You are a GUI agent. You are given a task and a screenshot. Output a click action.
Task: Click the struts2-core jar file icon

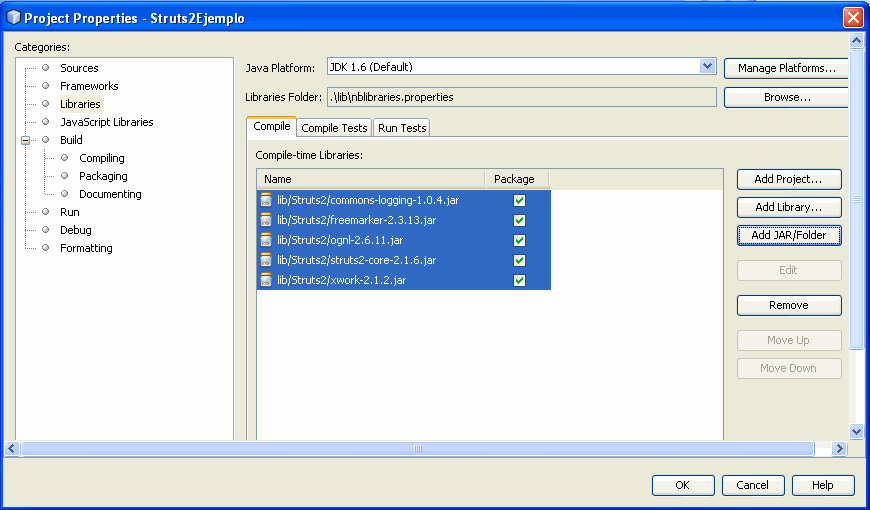(x=266, y=260)
